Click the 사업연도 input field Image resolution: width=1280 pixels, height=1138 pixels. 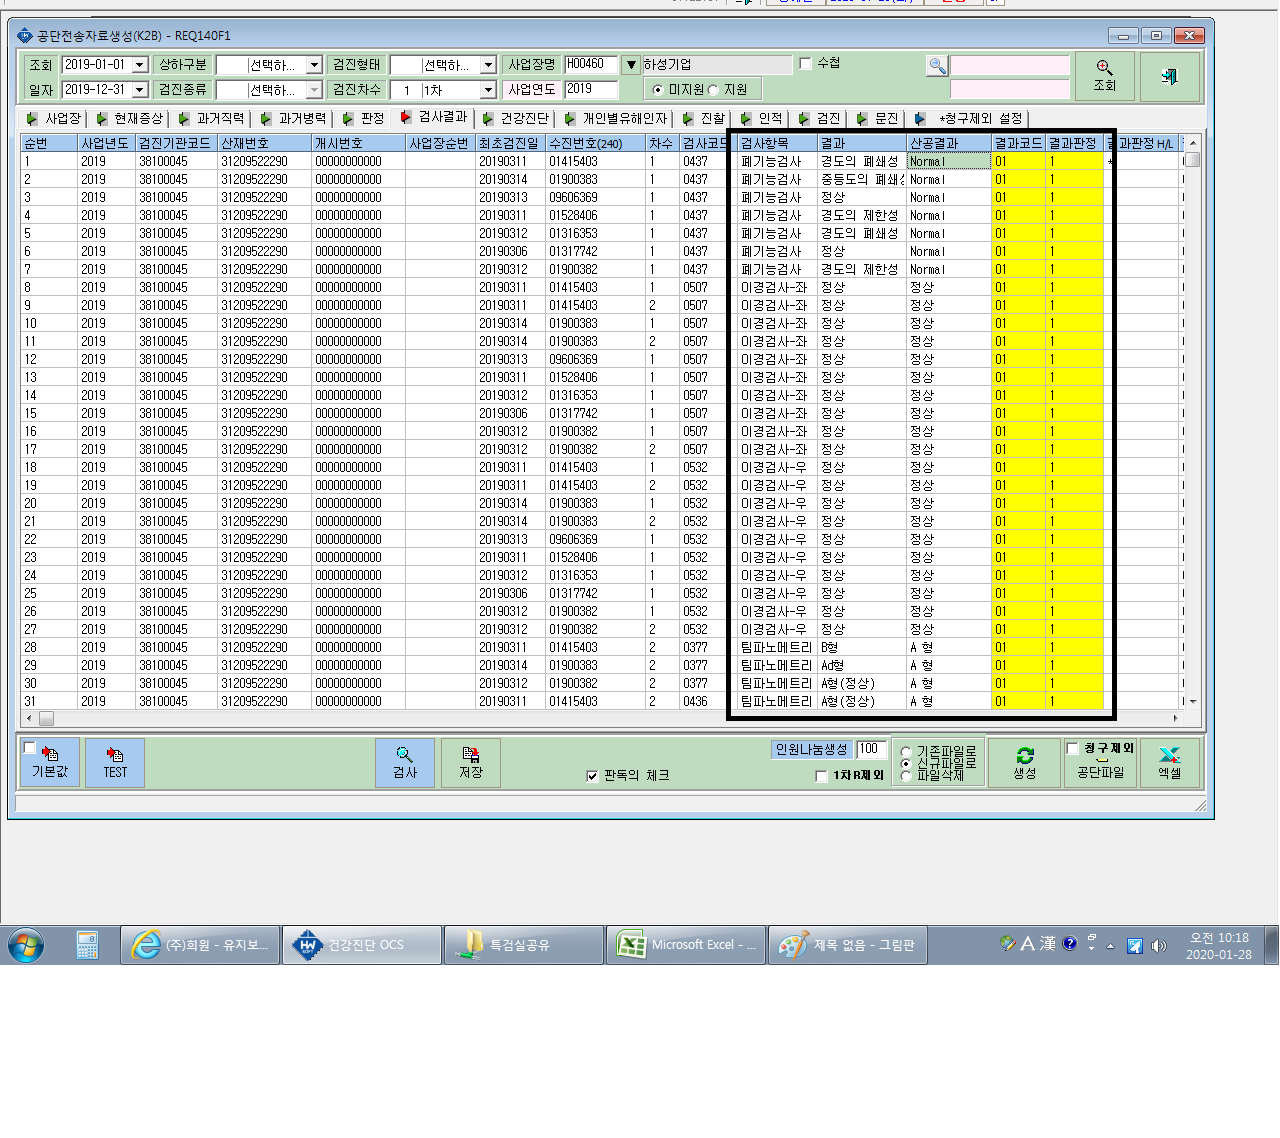click(x=591, y=89)
